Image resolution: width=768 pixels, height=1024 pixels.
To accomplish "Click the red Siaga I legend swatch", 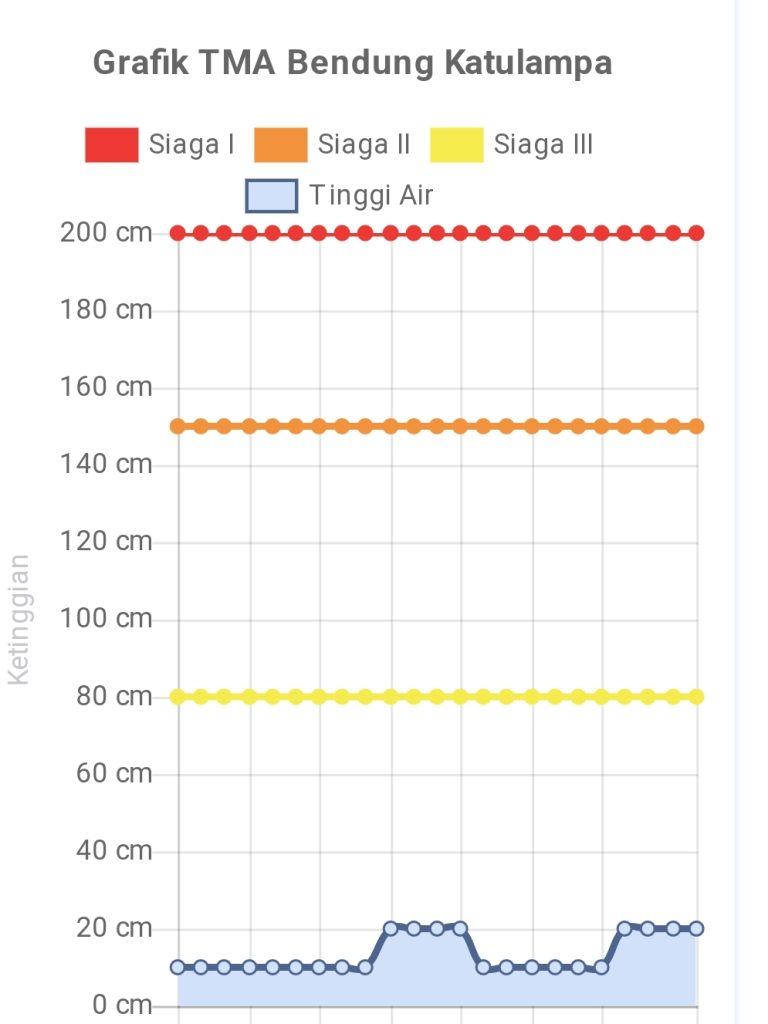I will coord(111,145).
